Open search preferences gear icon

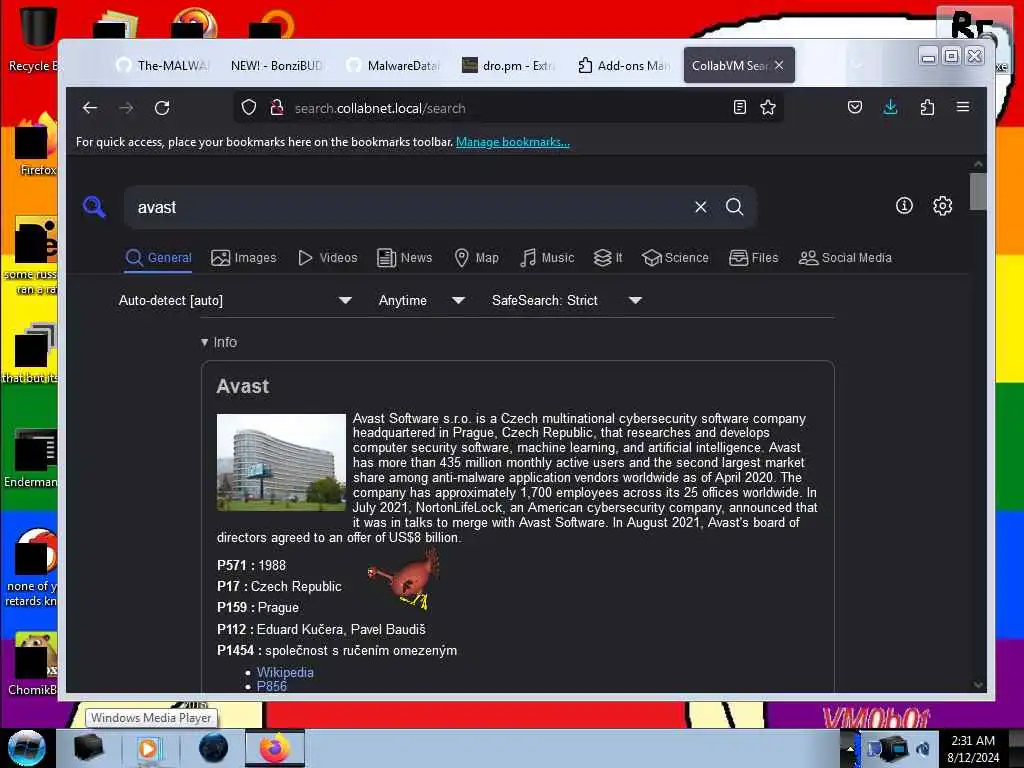coord(942,206)
